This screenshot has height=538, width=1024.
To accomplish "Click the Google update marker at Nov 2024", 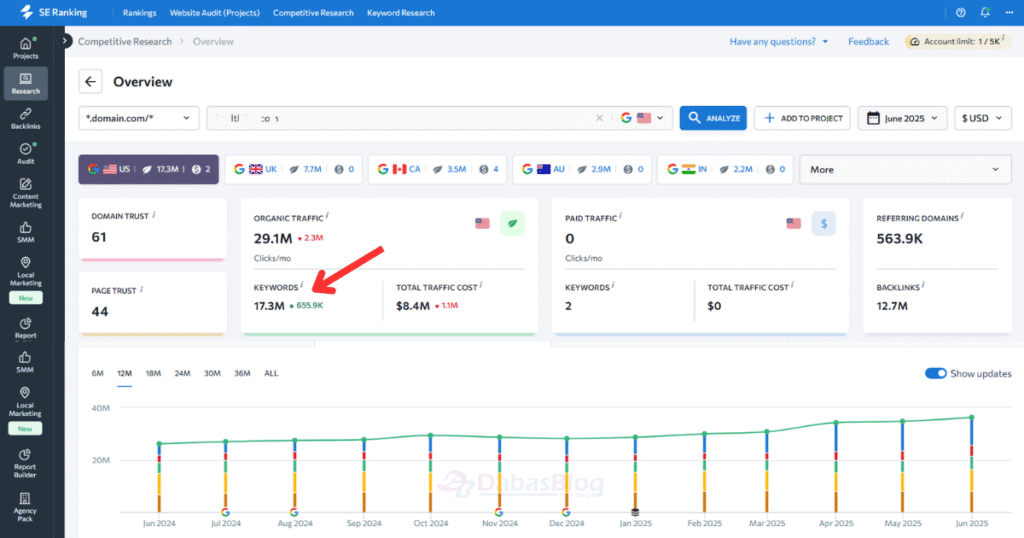I will click(x=499, y=513).
